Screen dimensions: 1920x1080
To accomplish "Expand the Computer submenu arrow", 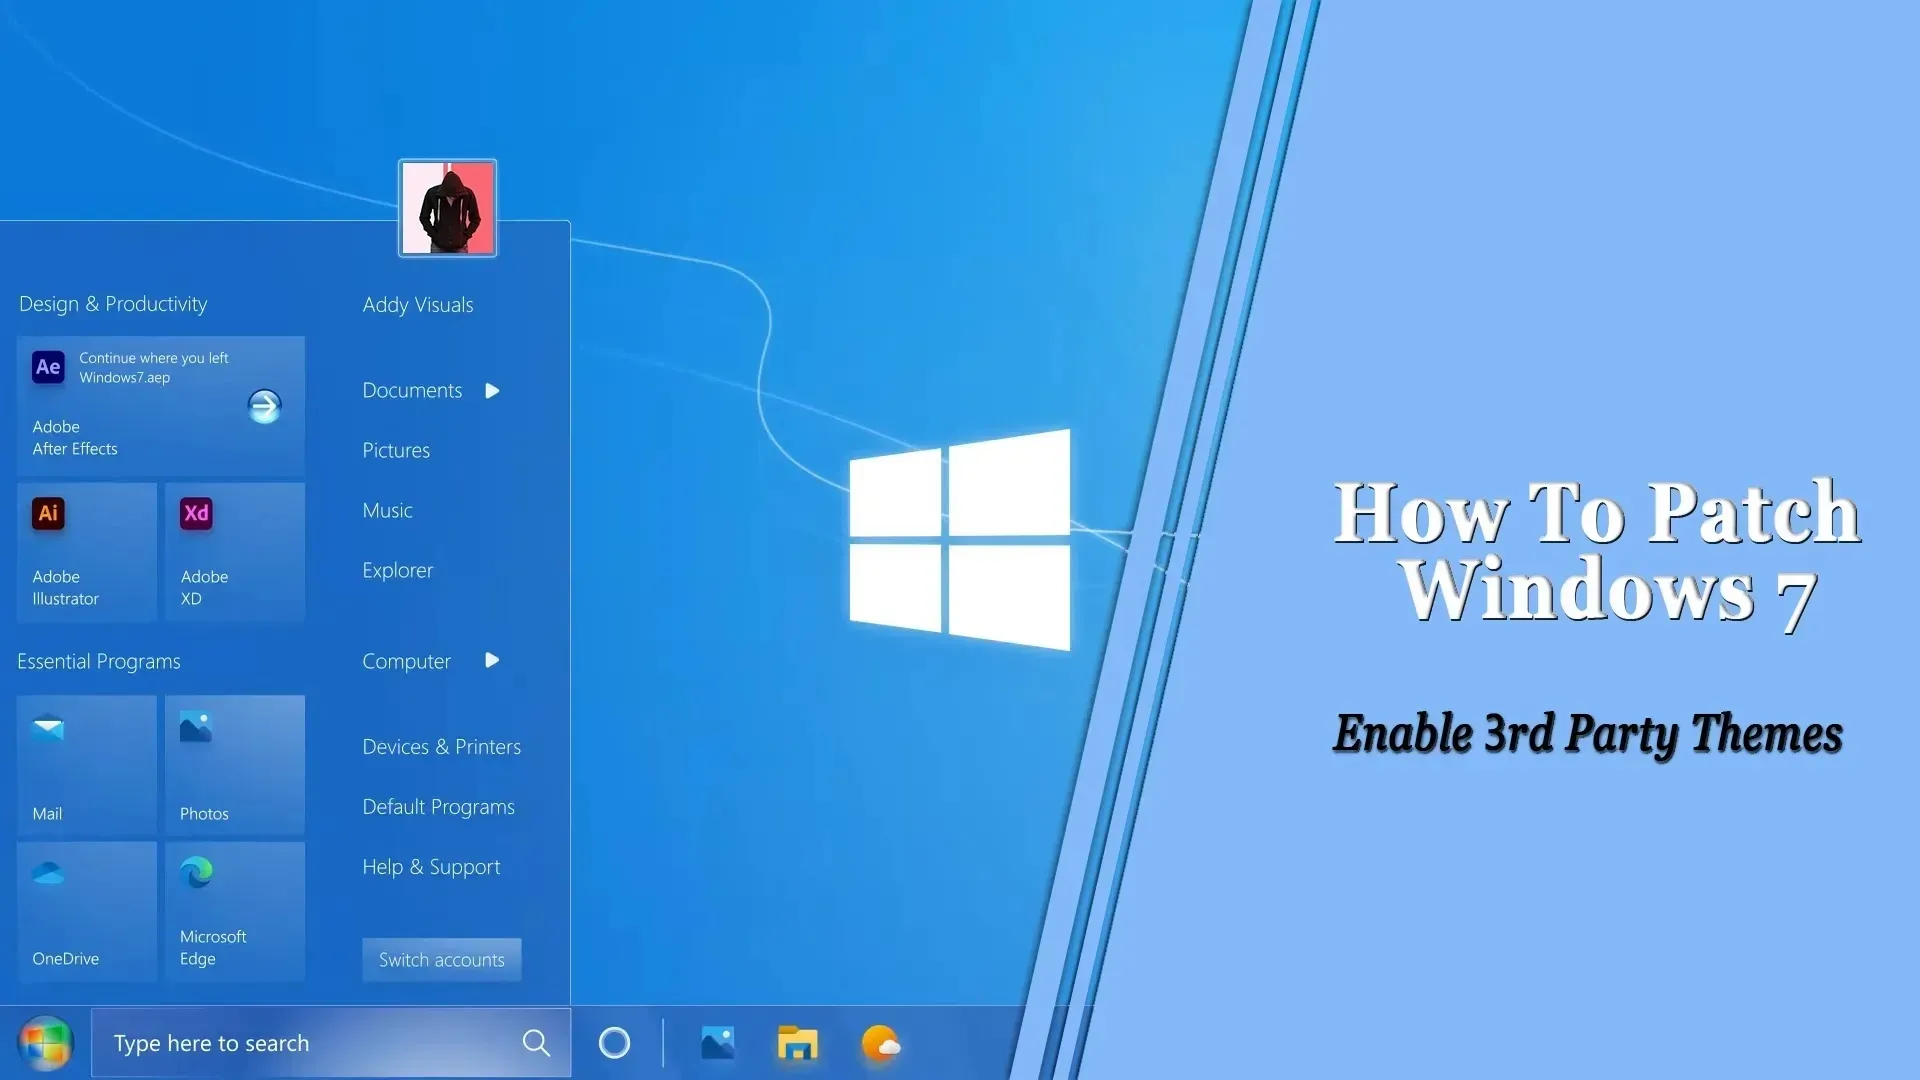I will click(492, 660).
